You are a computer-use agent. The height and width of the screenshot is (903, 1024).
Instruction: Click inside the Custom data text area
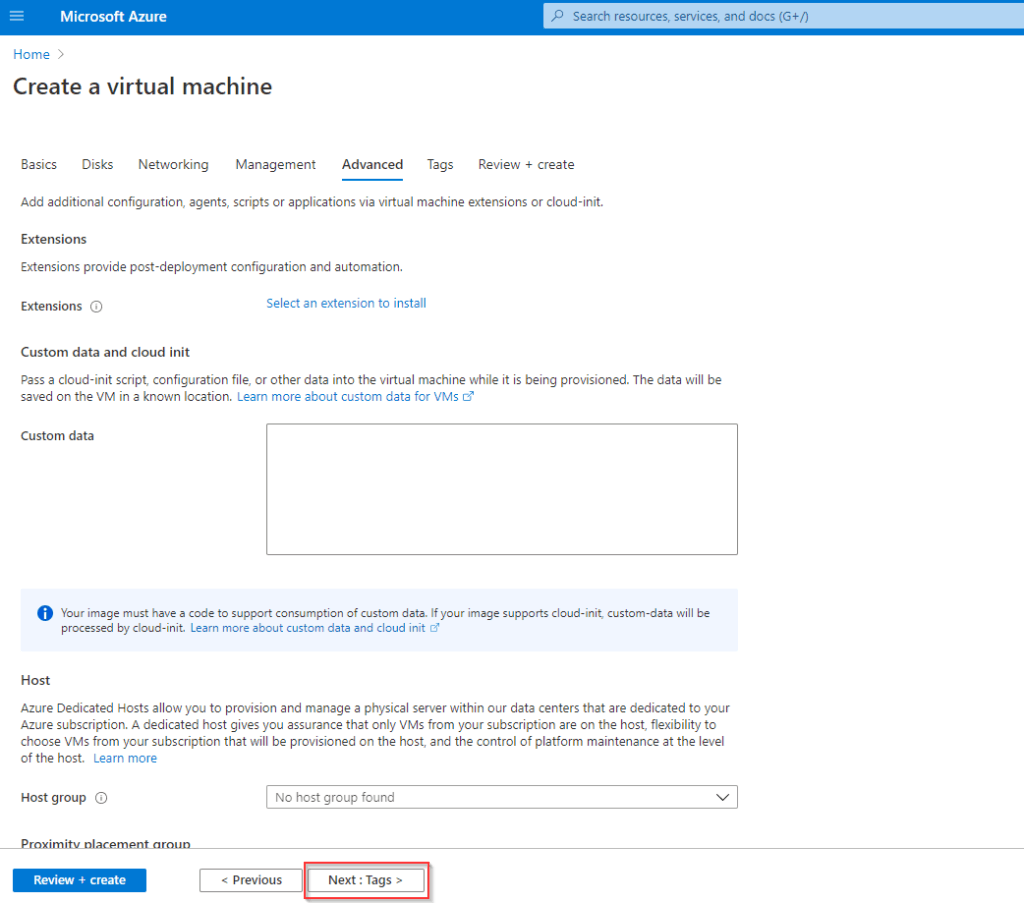pyautogui.click(x=502, y=488)
